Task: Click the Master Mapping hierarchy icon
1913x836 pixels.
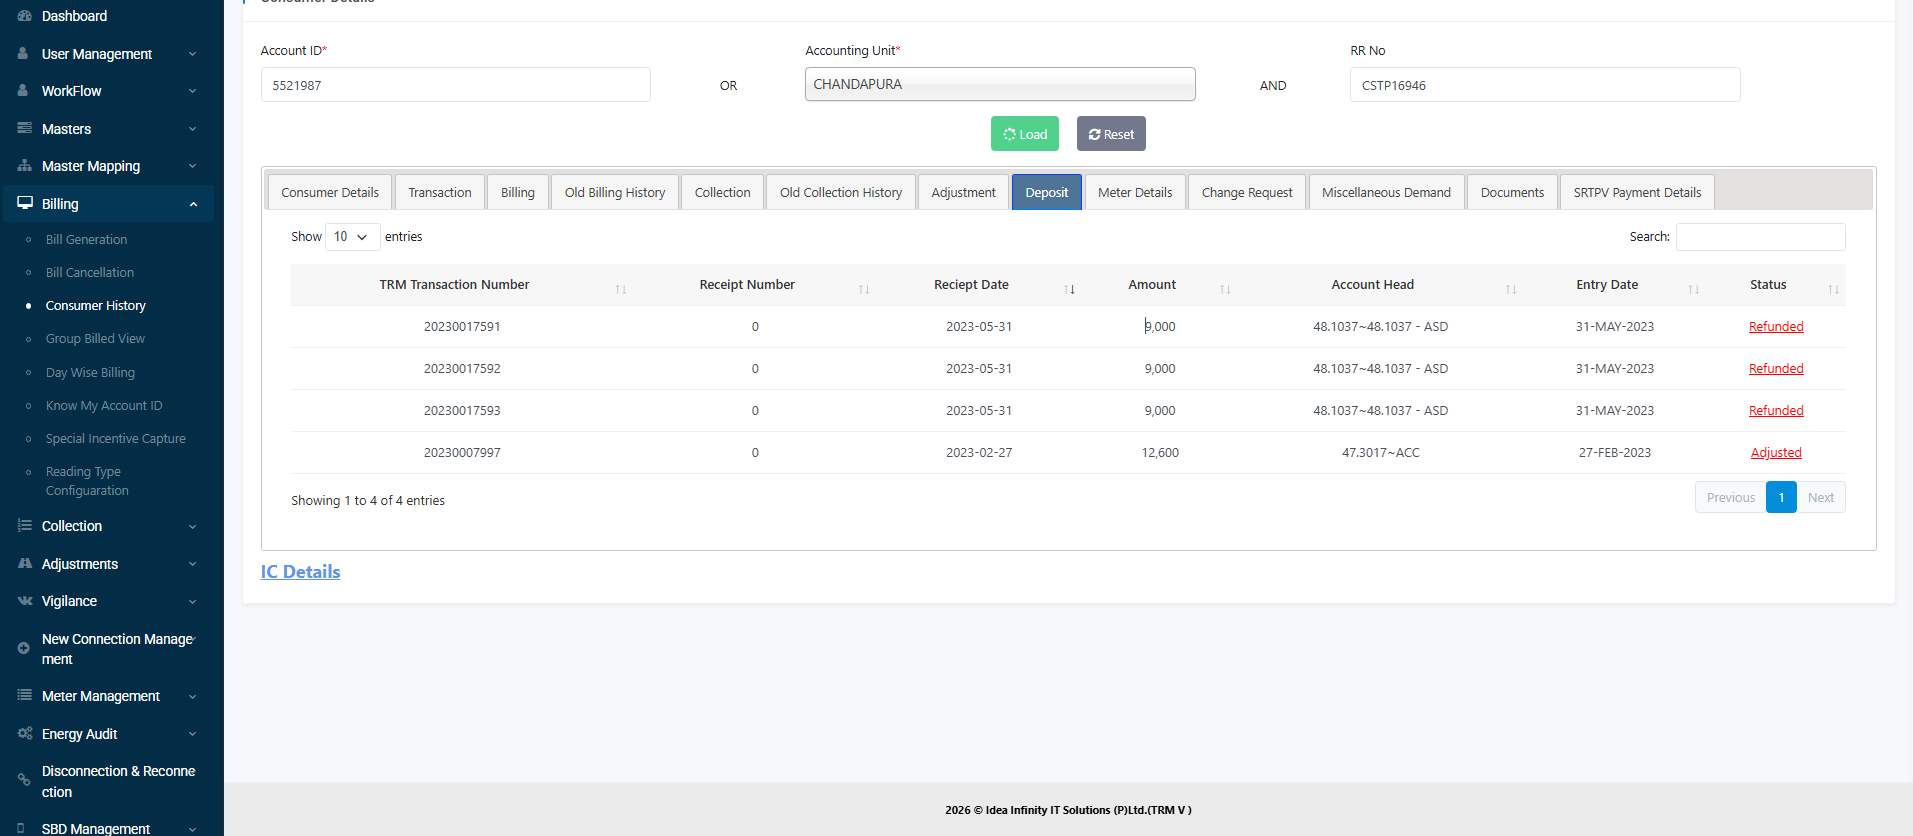Action: click(24, 166)
